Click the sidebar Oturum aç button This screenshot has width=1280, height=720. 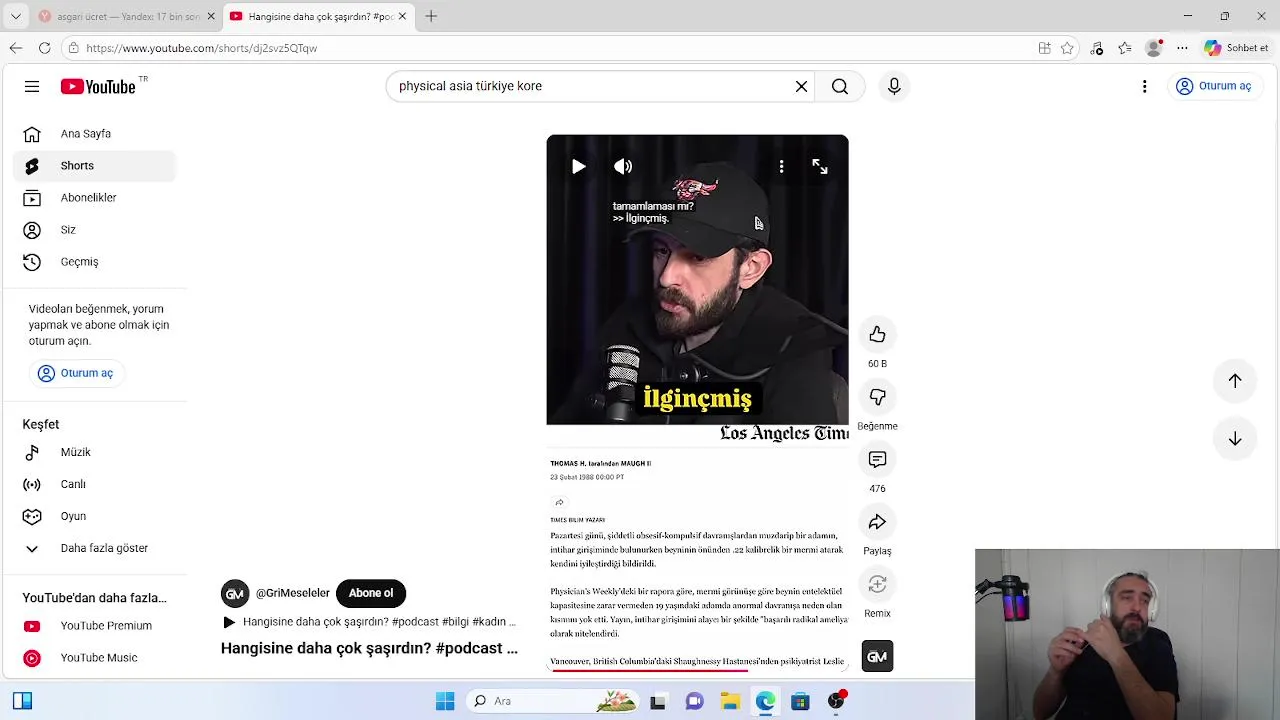(75, 373)
